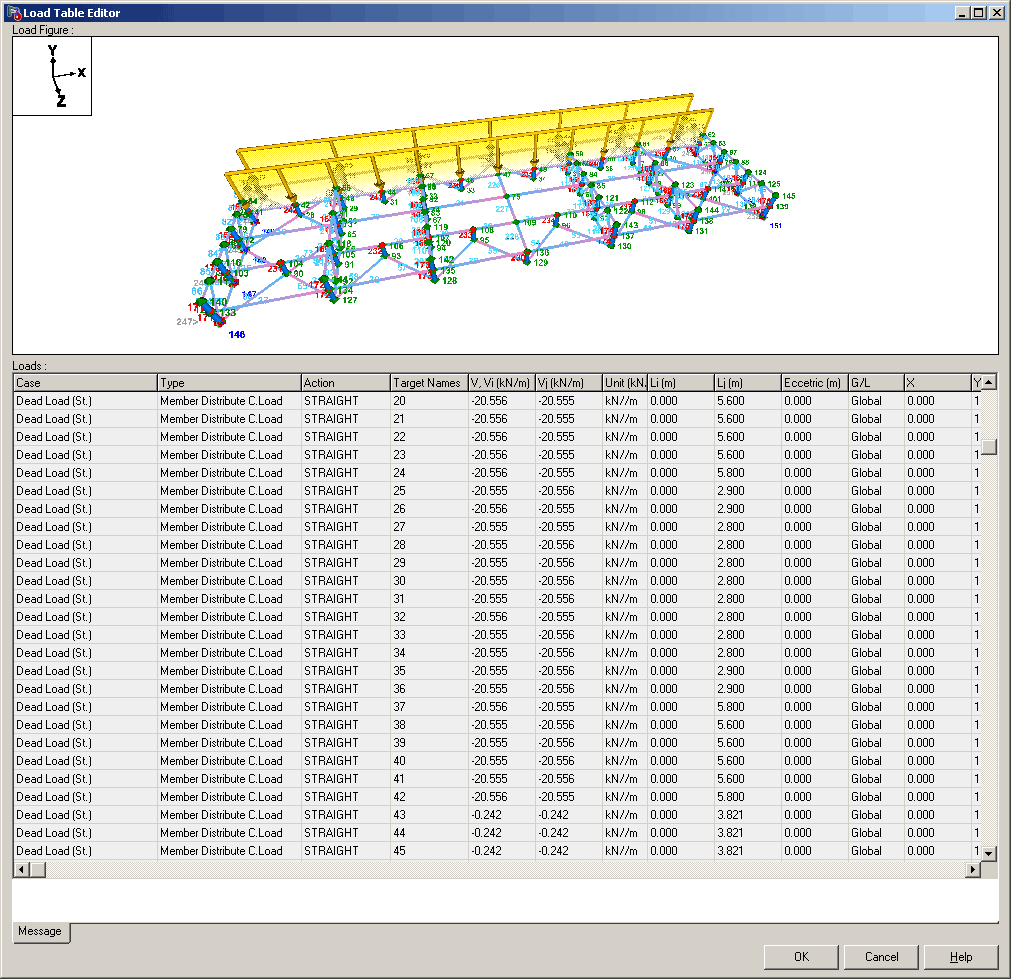Click the vertical scrollbar thumb
Screen dimensions: 1011x979
click(x=989, y=446)
